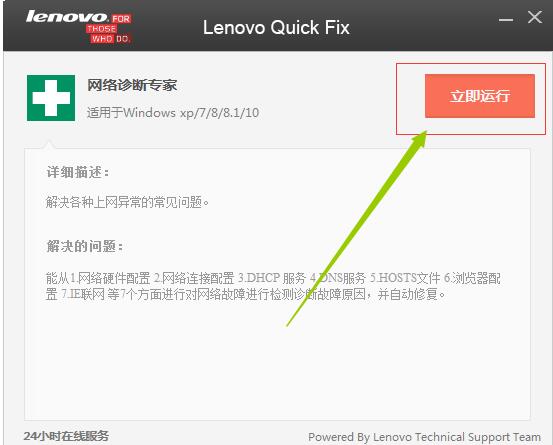Click the 解决各种上网异常的常见问题 description line
553x445 pixels.
coord(127,202)
